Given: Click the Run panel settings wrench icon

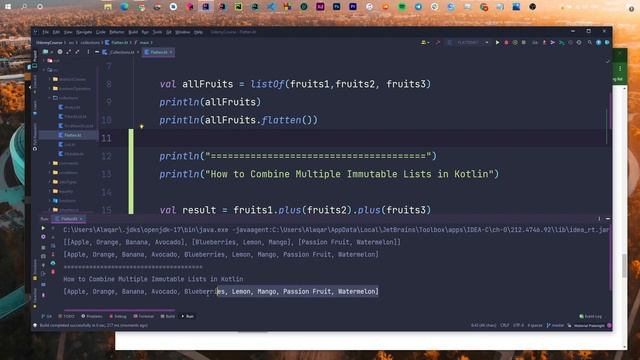Looking at the screenshot, I should (43, 237).
